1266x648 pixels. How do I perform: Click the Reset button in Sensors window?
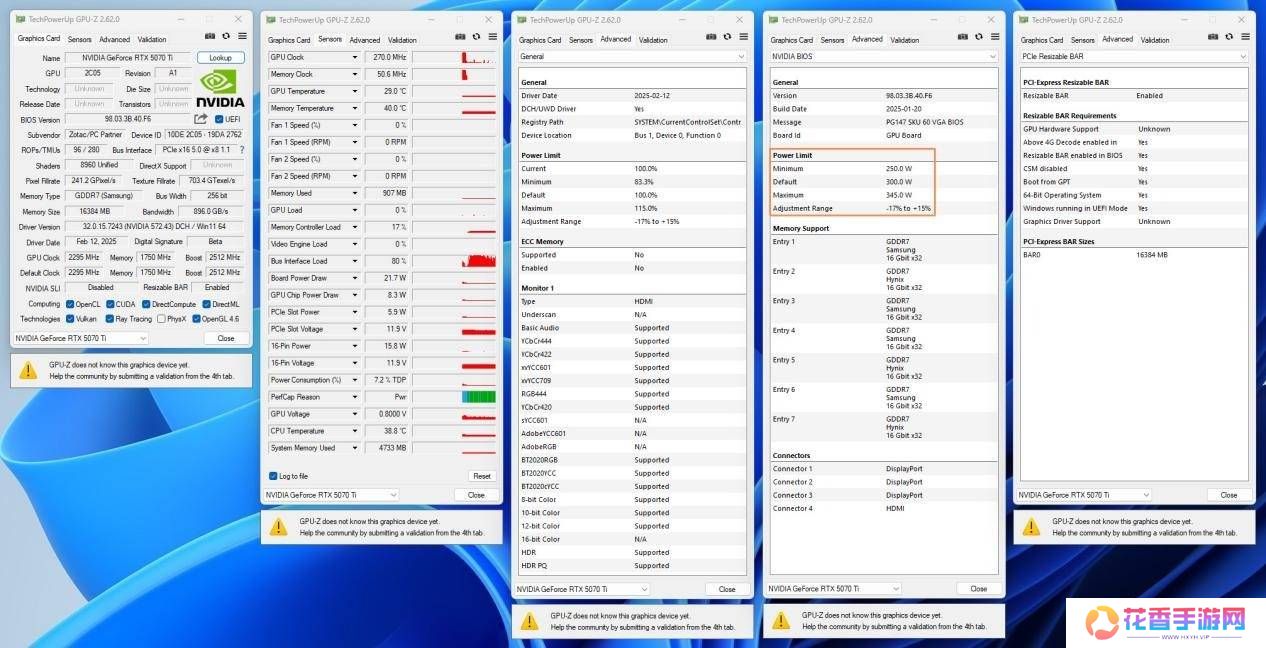coord(482,476)
